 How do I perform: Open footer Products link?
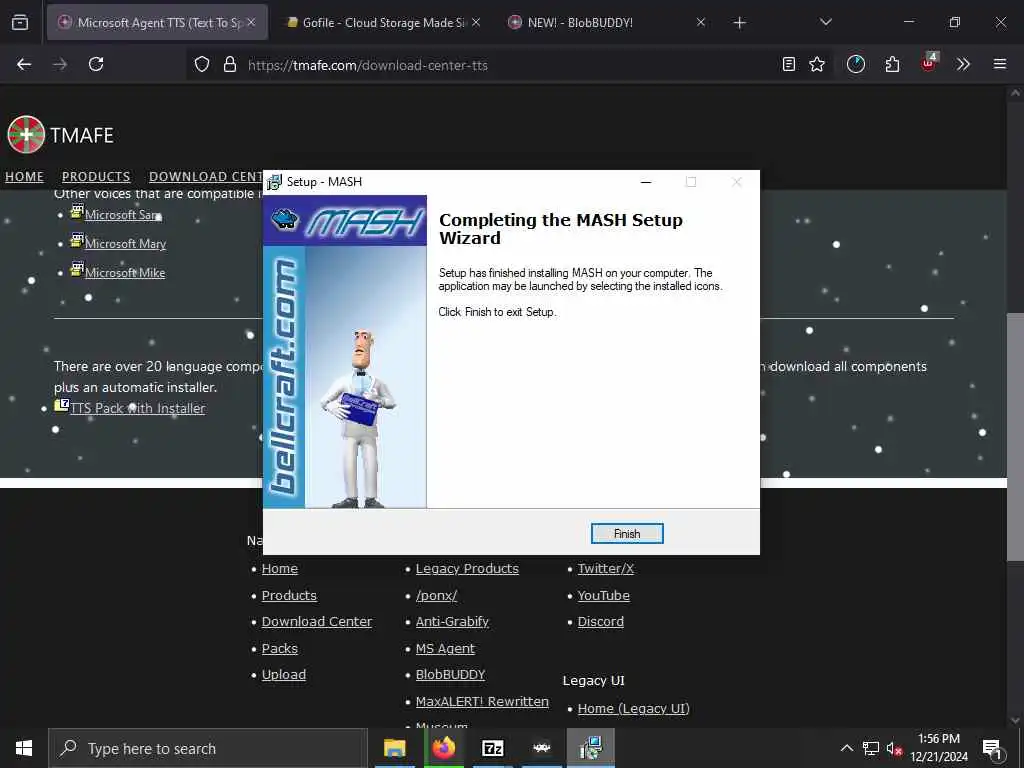click(x=289, y=596)
